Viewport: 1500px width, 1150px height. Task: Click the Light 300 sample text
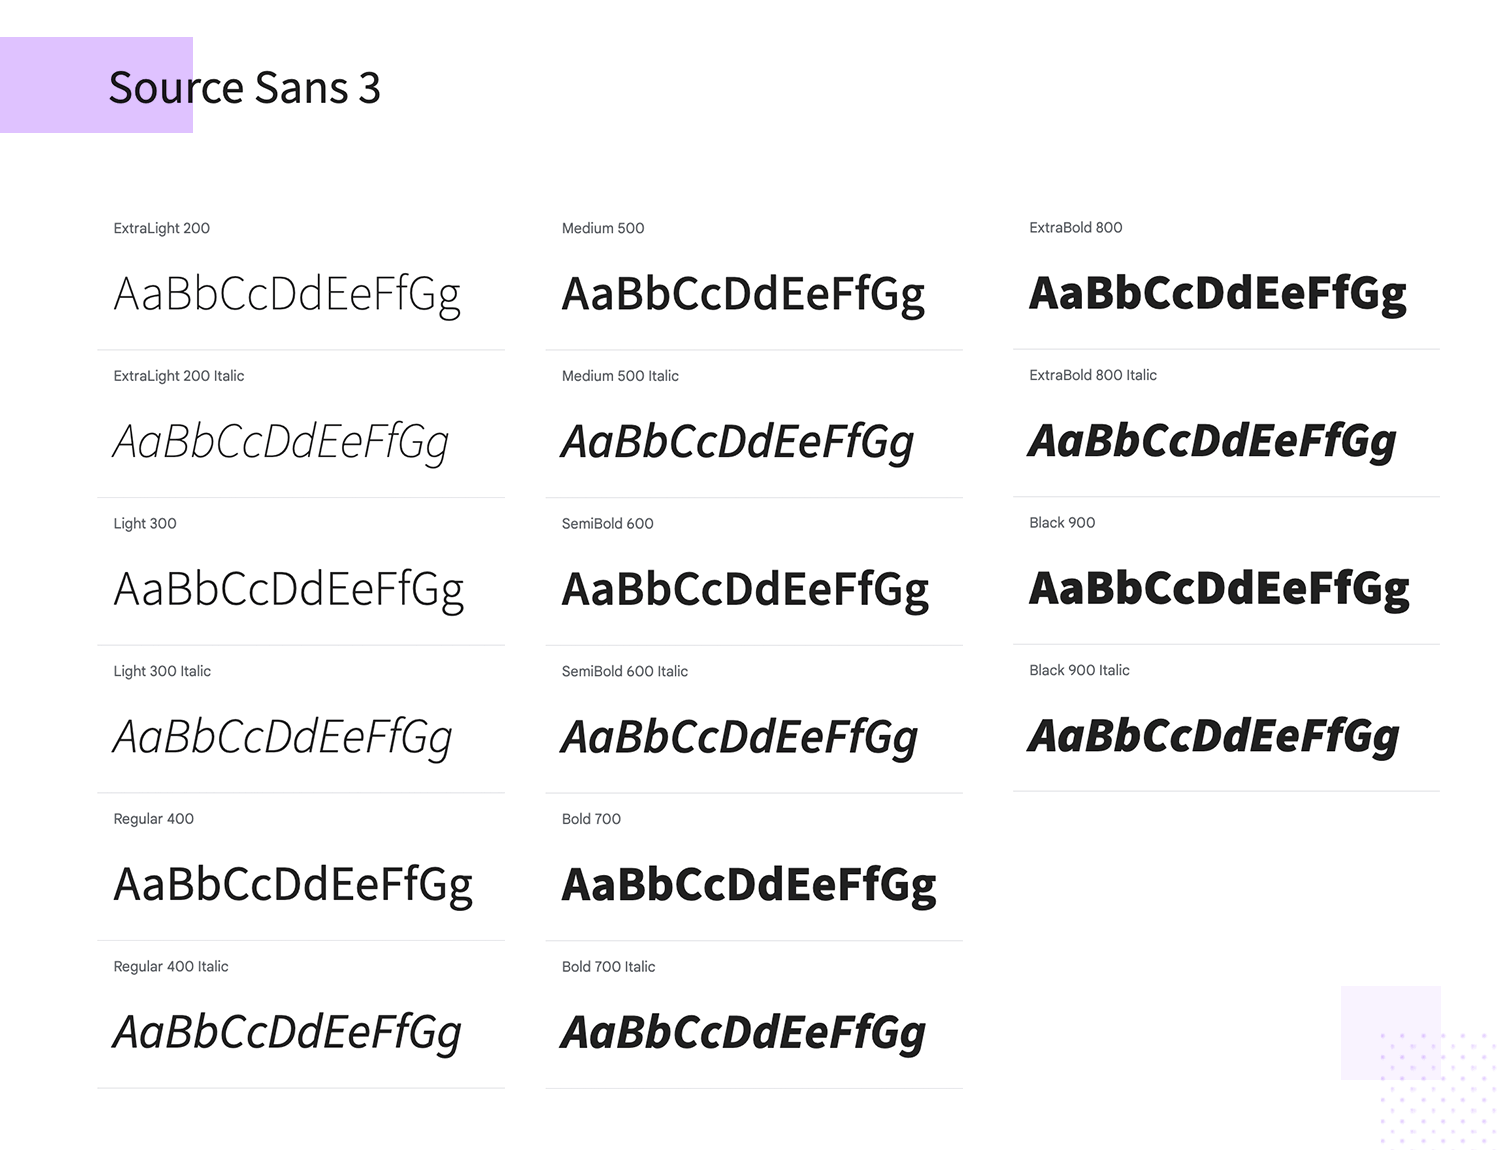coord(289,590)
